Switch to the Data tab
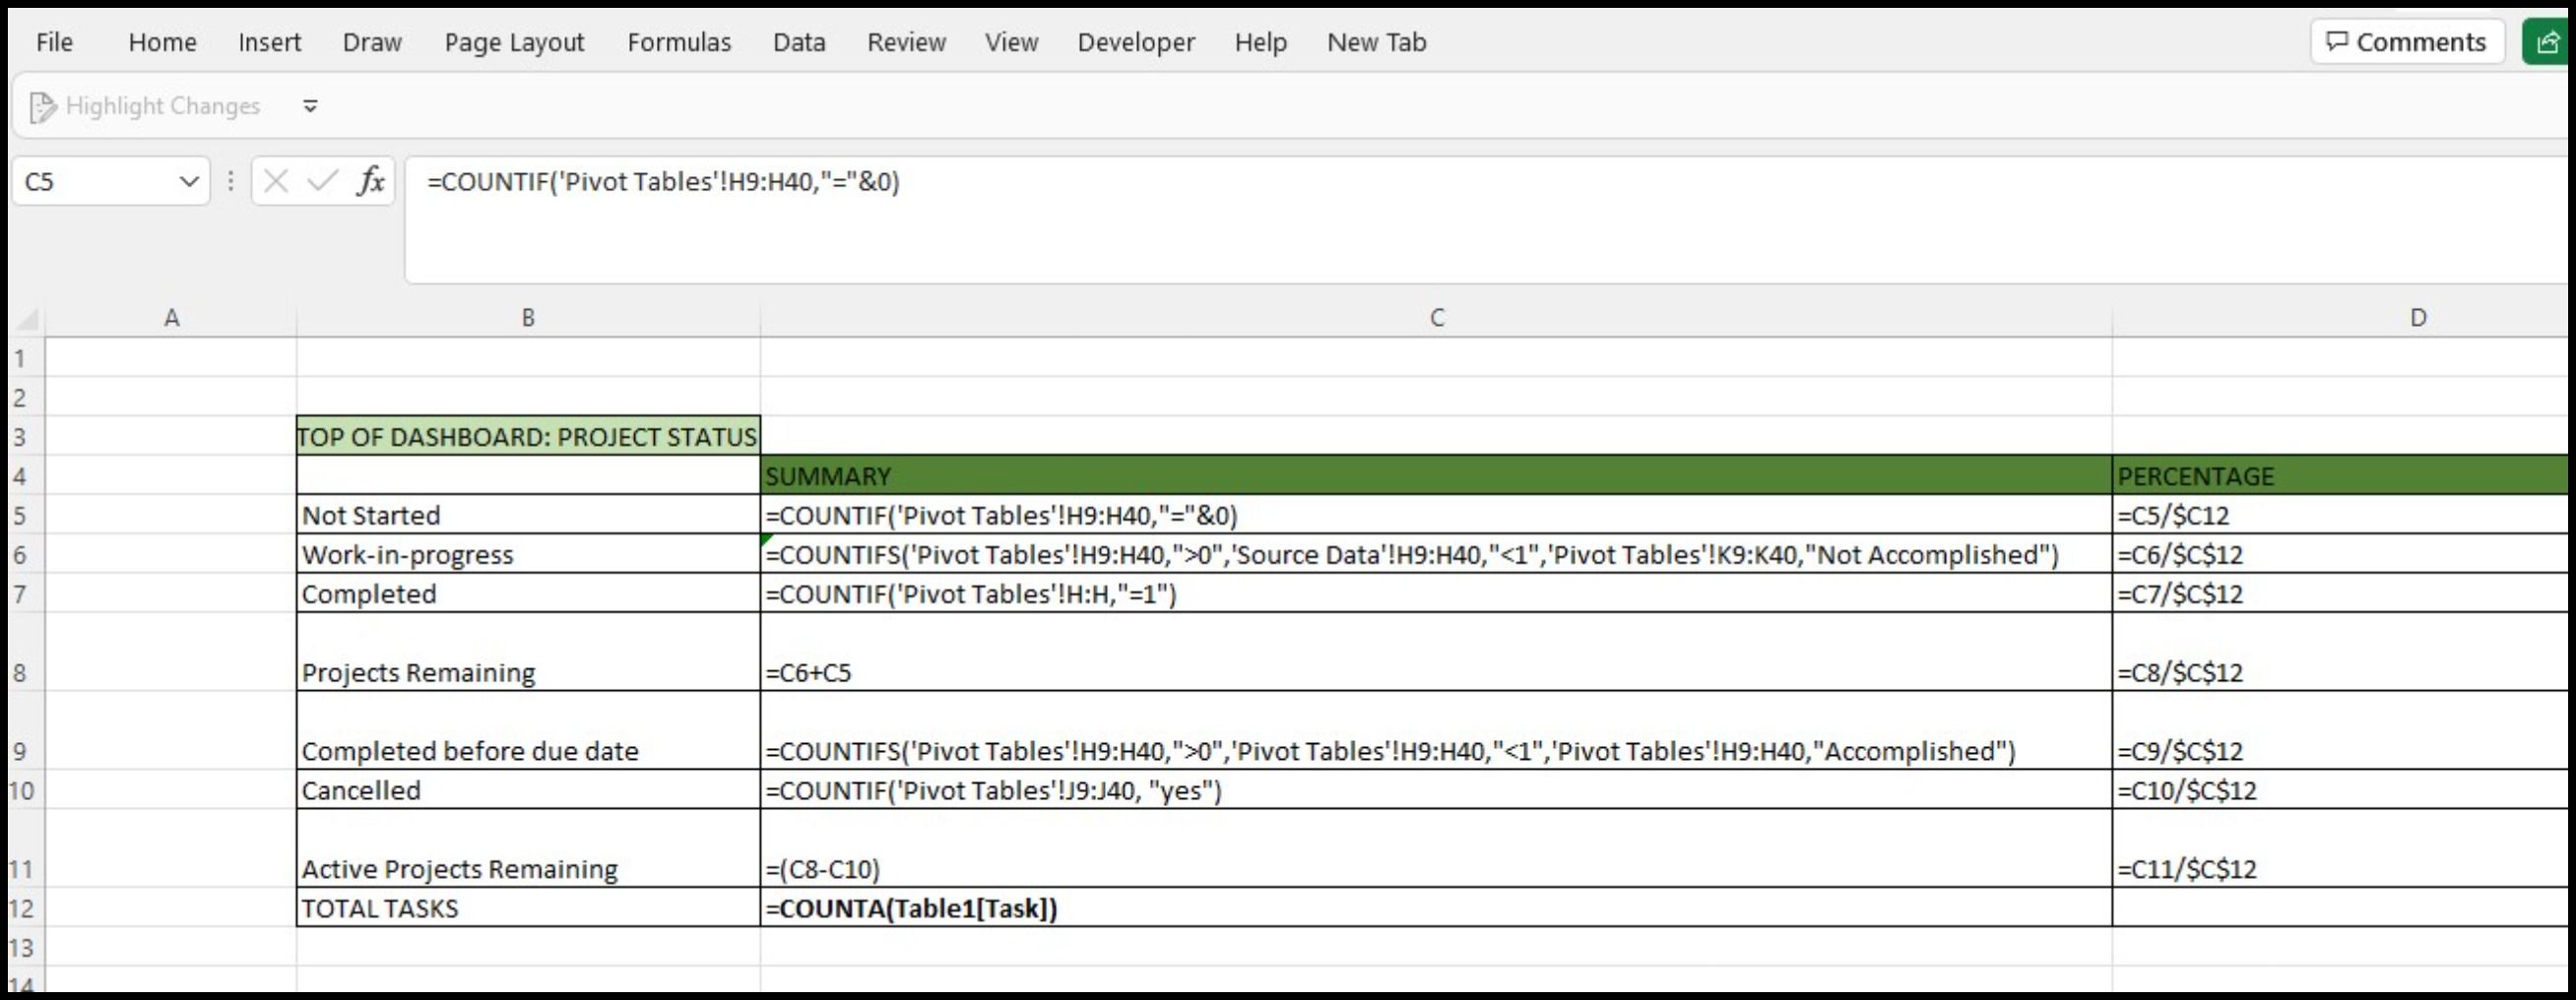Screen dimensions: 2576x1000 pos(799,42)
